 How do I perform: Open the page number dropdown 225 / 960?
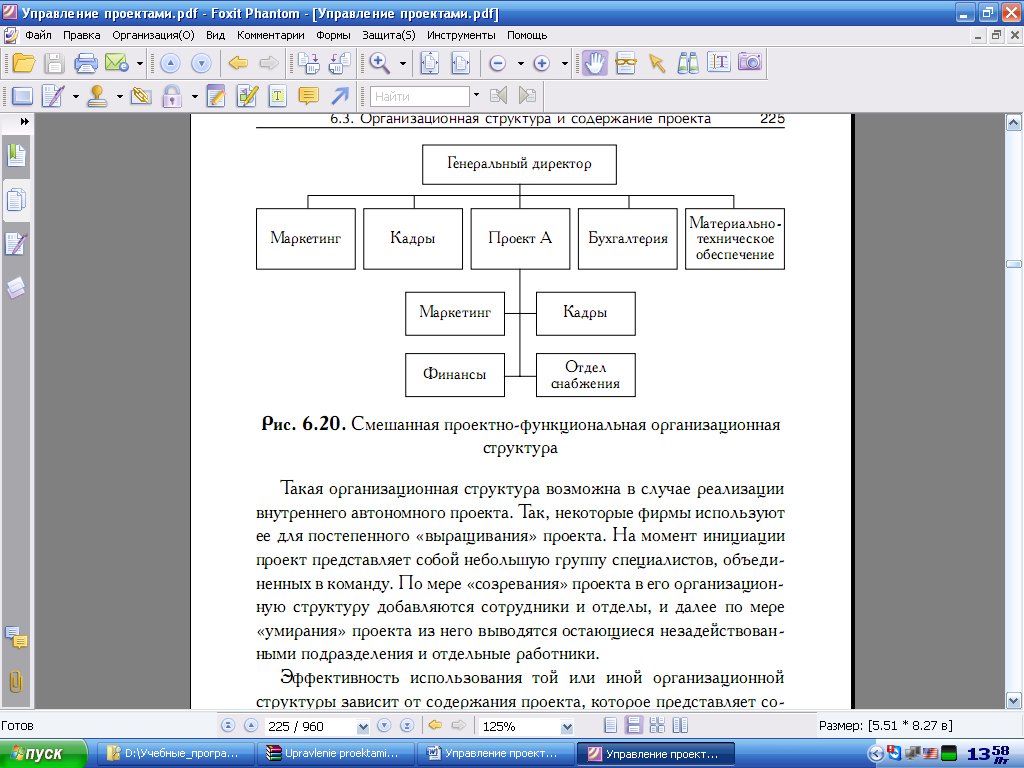[363, 726]
